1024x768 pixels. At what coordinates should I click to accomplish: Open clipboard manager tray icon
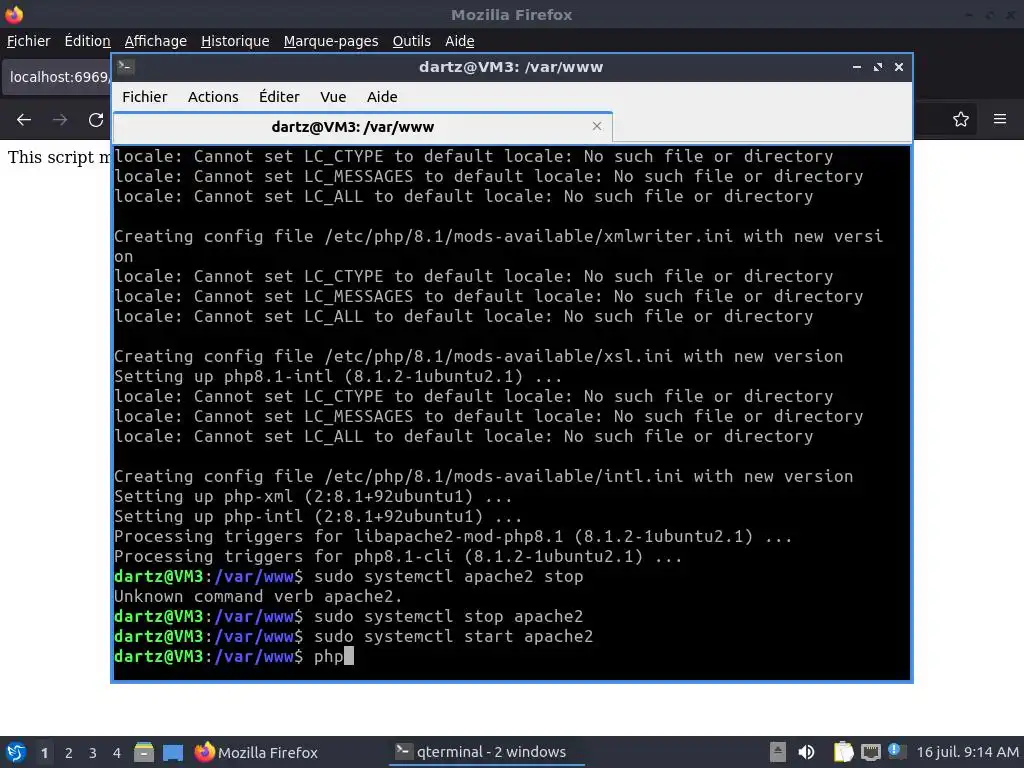pyautogui.click(x=843, y=752)
